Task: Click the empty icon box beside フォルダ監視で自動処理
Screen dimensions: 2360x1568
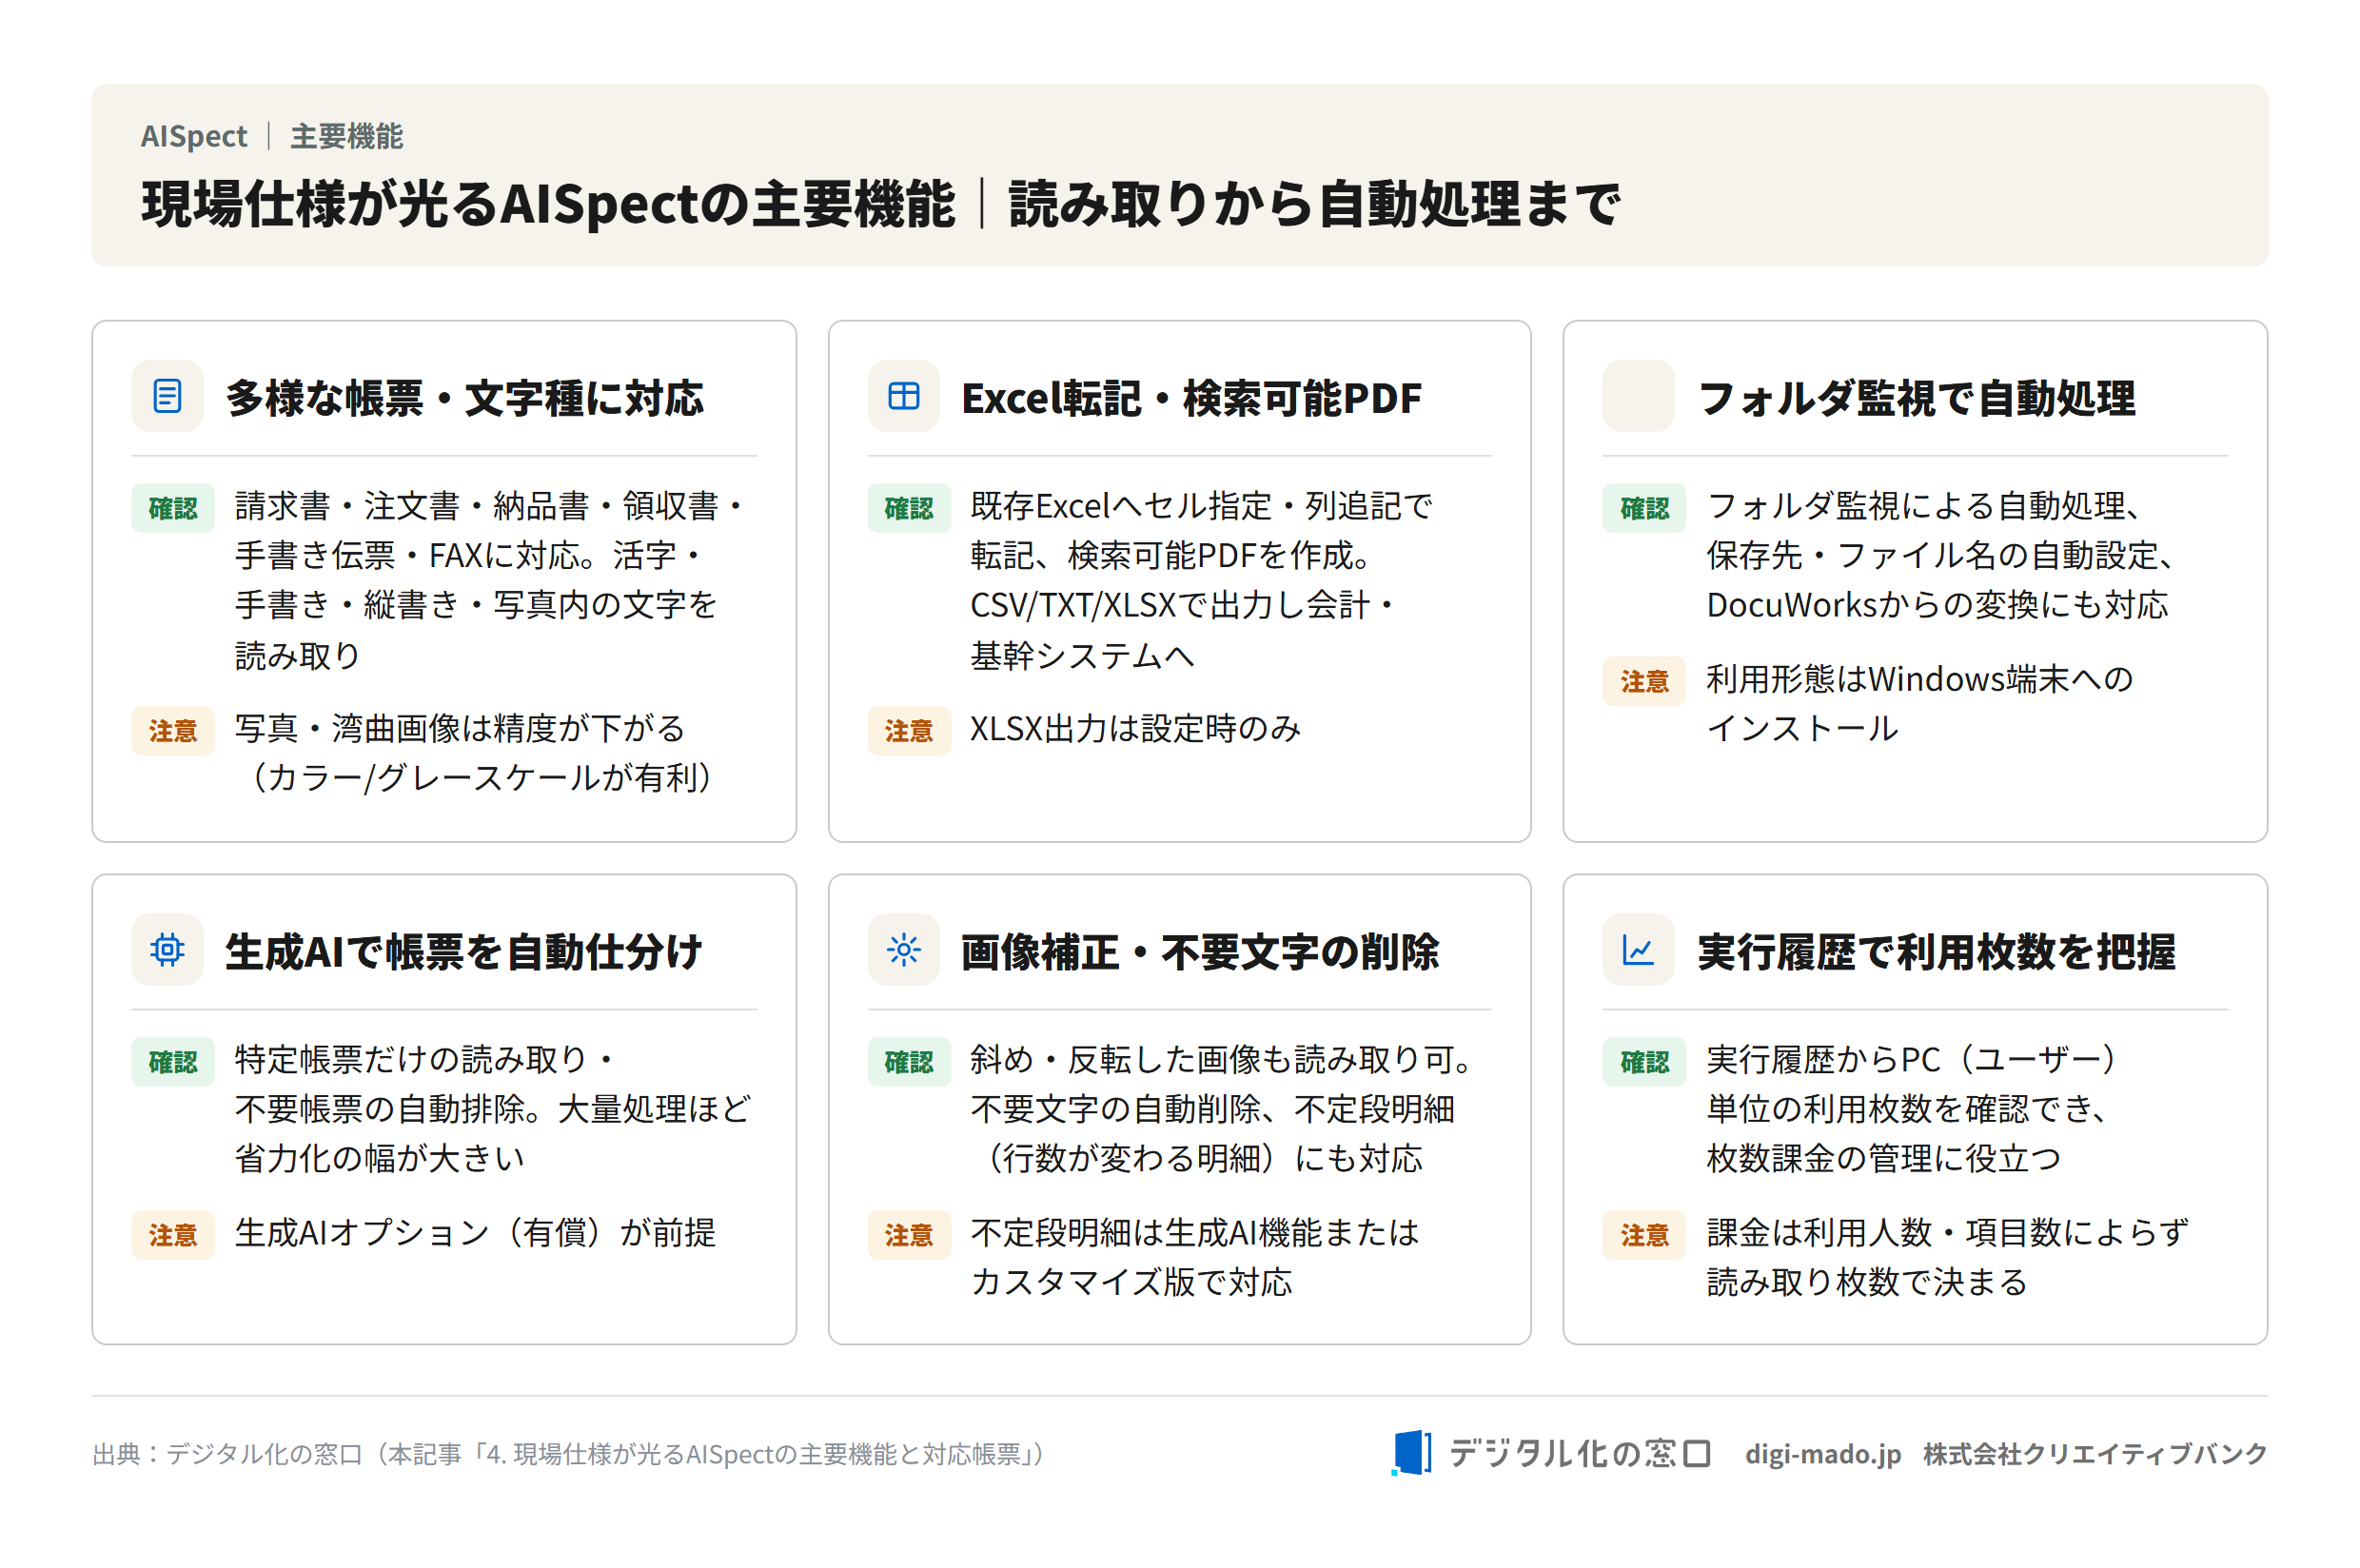Action: tap(1638, 396)
